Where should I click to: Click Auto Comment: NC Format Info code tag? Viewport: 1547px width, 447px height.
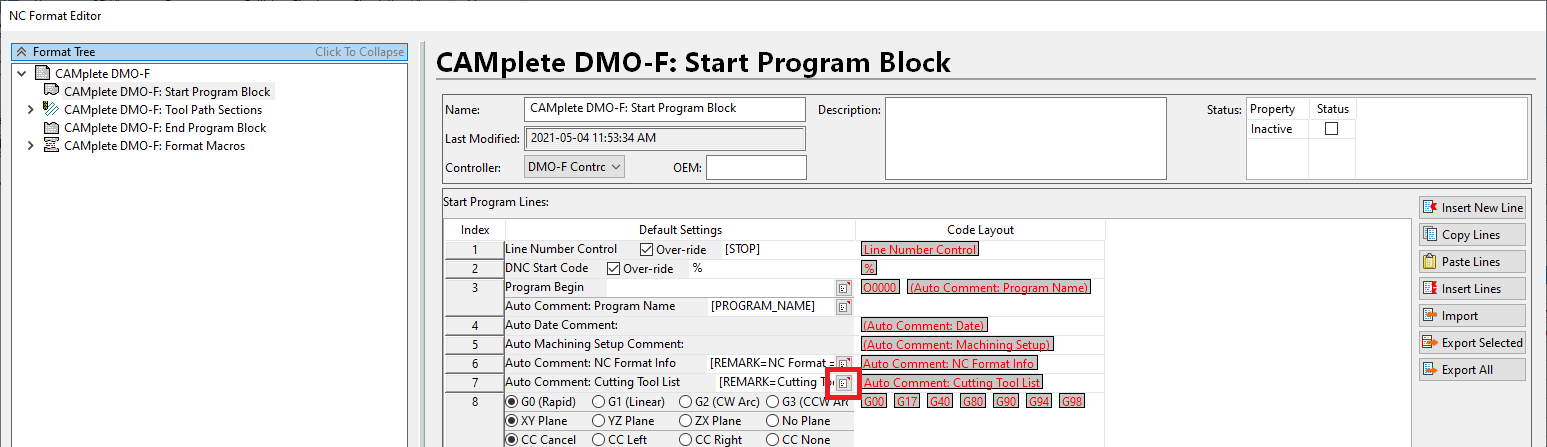coord(949,364)
